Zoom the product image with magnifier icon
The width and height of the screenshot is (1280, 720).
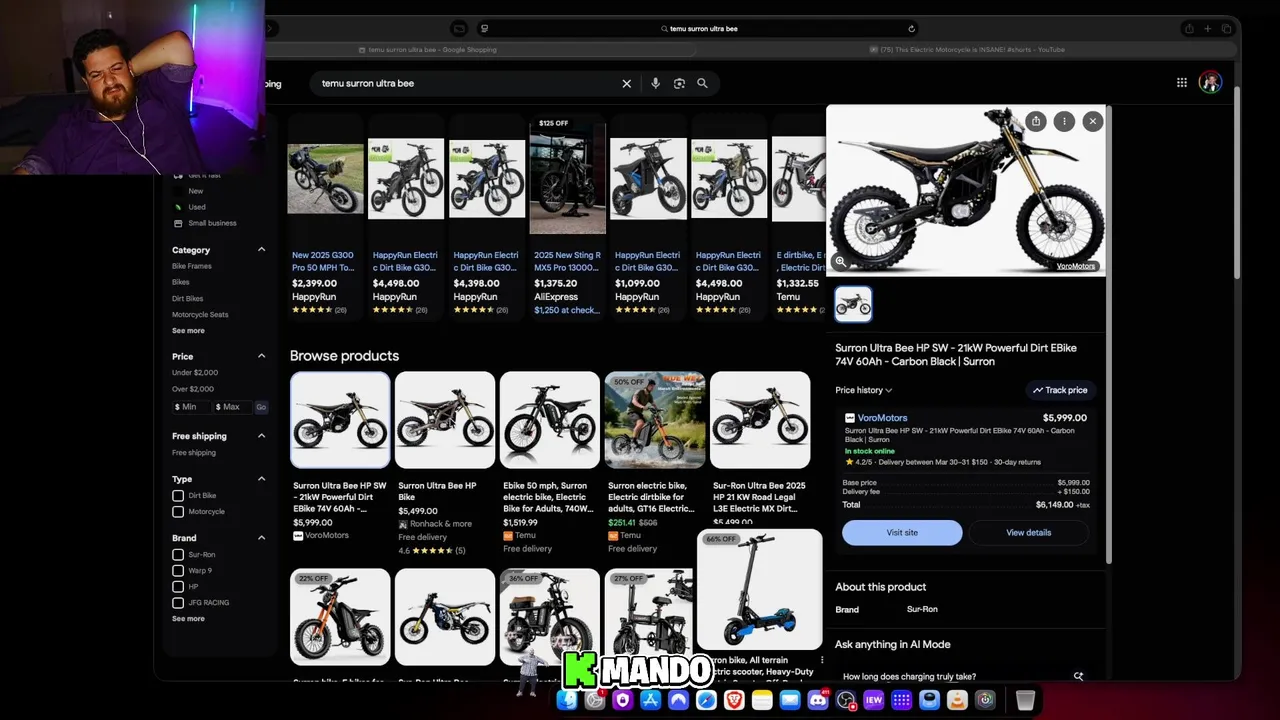coord(840,262)
